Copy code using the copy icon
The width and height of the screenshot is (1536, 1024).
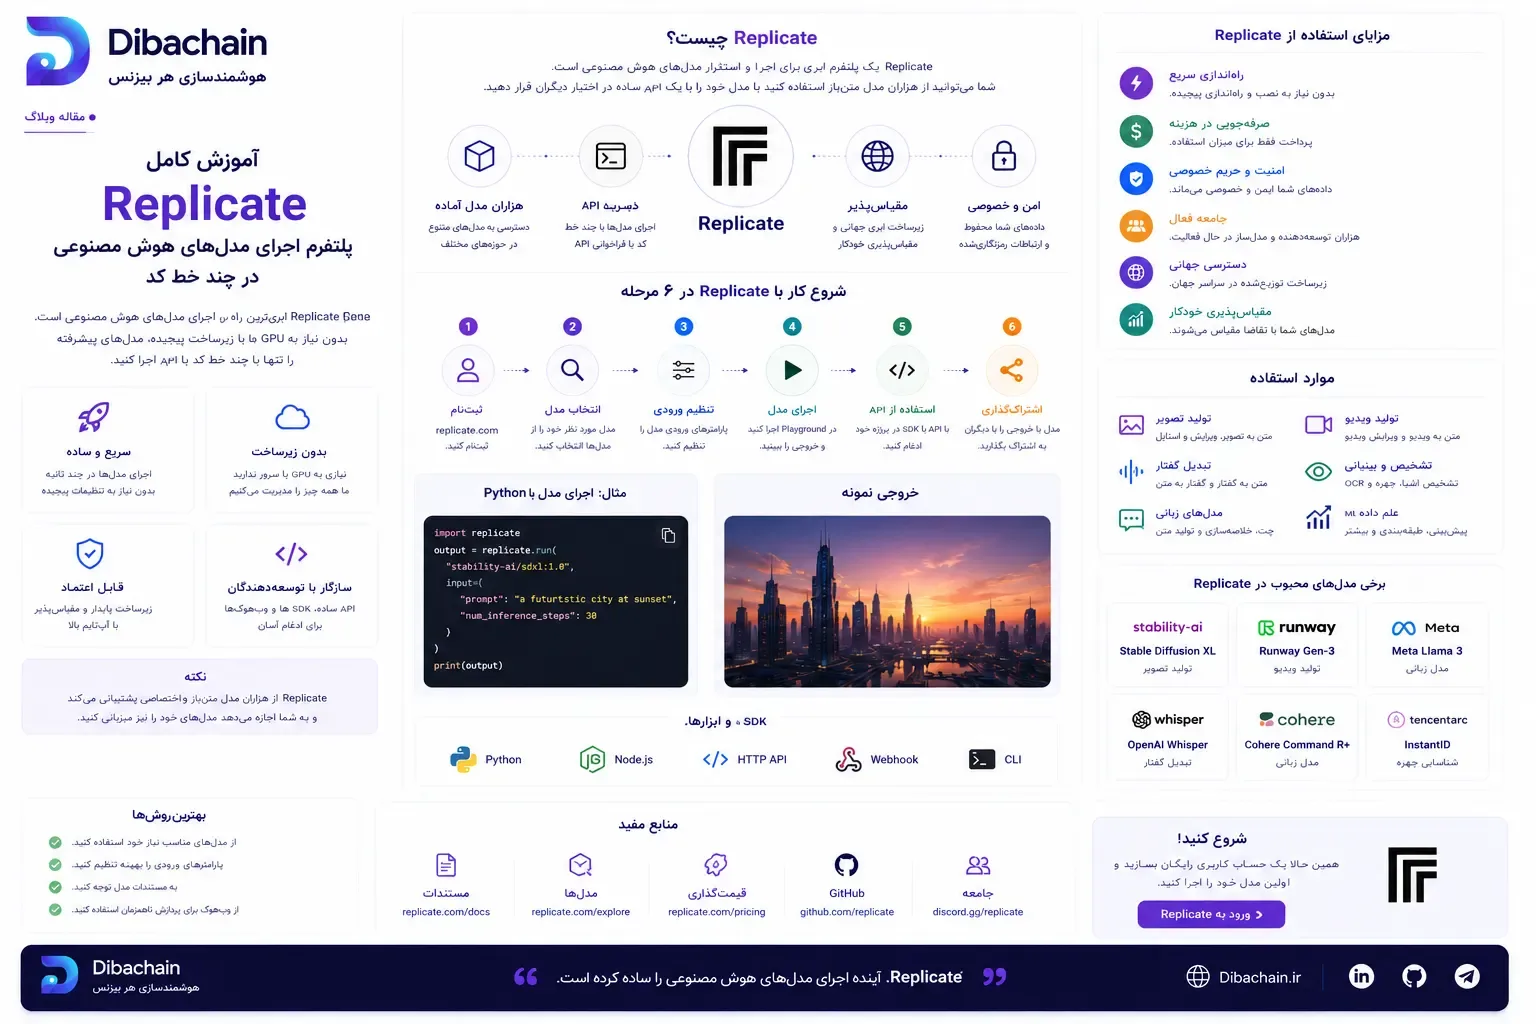[668, 536]
